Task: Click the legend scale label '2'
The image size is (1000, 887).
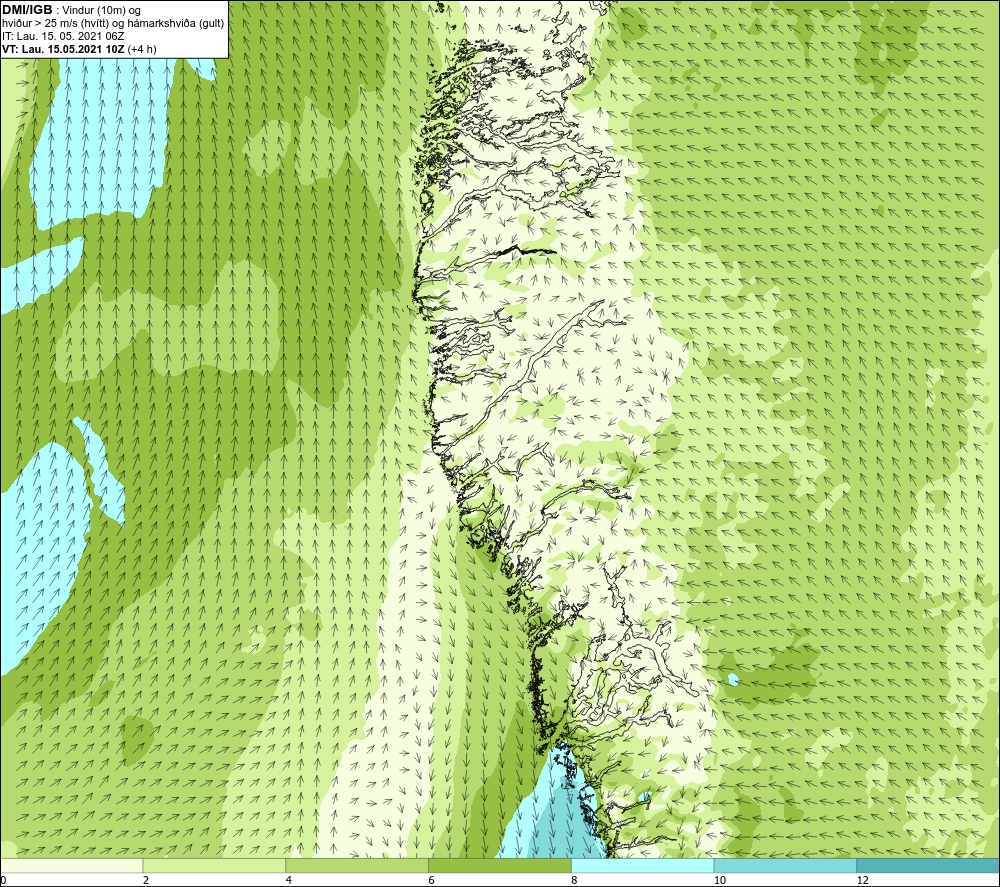Action: pos(146,880)
